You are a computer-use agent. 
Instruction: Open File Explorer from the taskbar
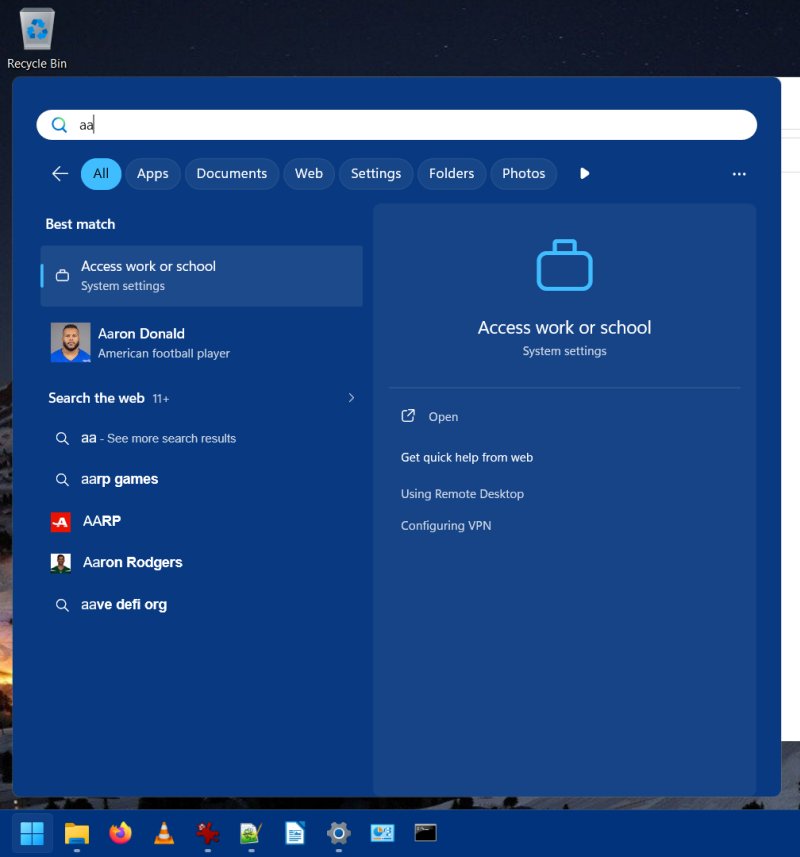coord(77,833)
